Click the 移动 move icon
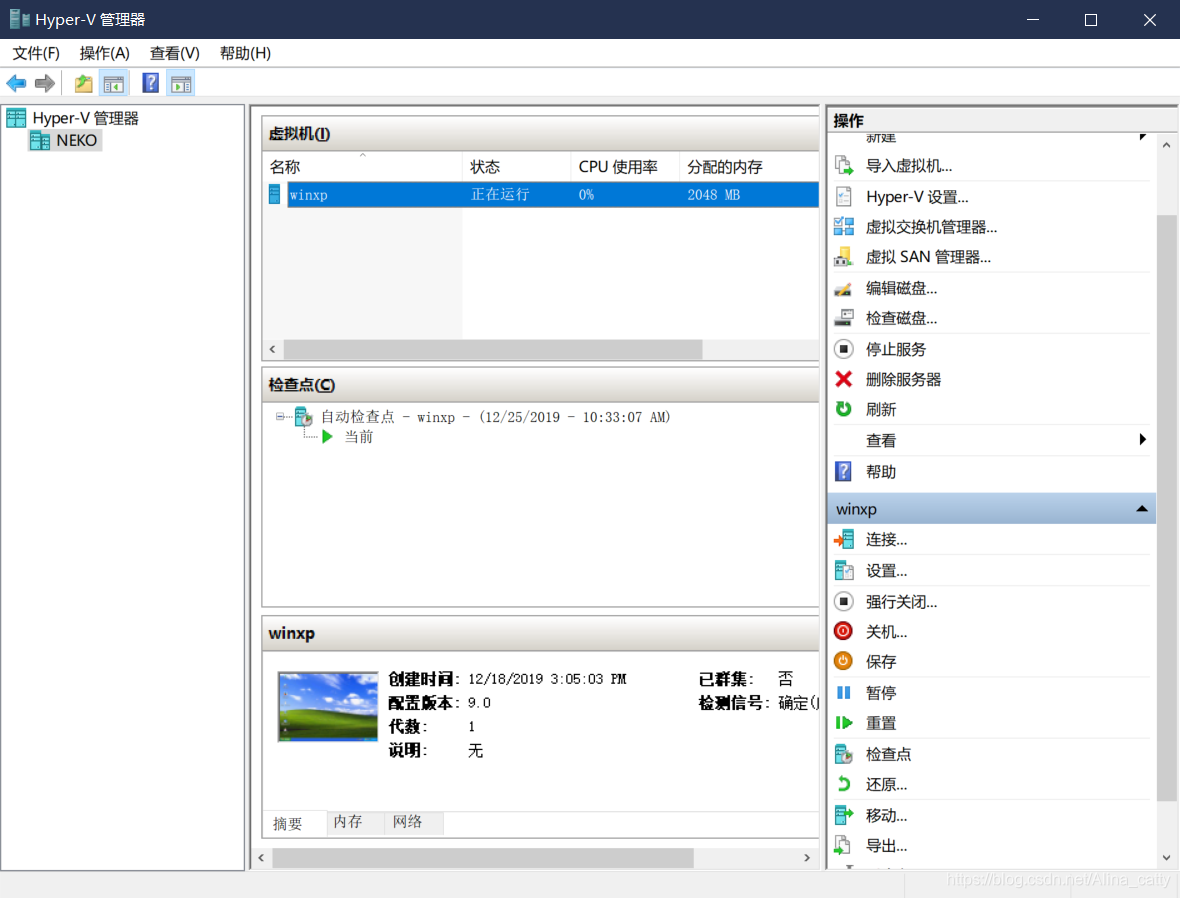Viewport: 1180px width, 898px height. click(x=844, y=815)
